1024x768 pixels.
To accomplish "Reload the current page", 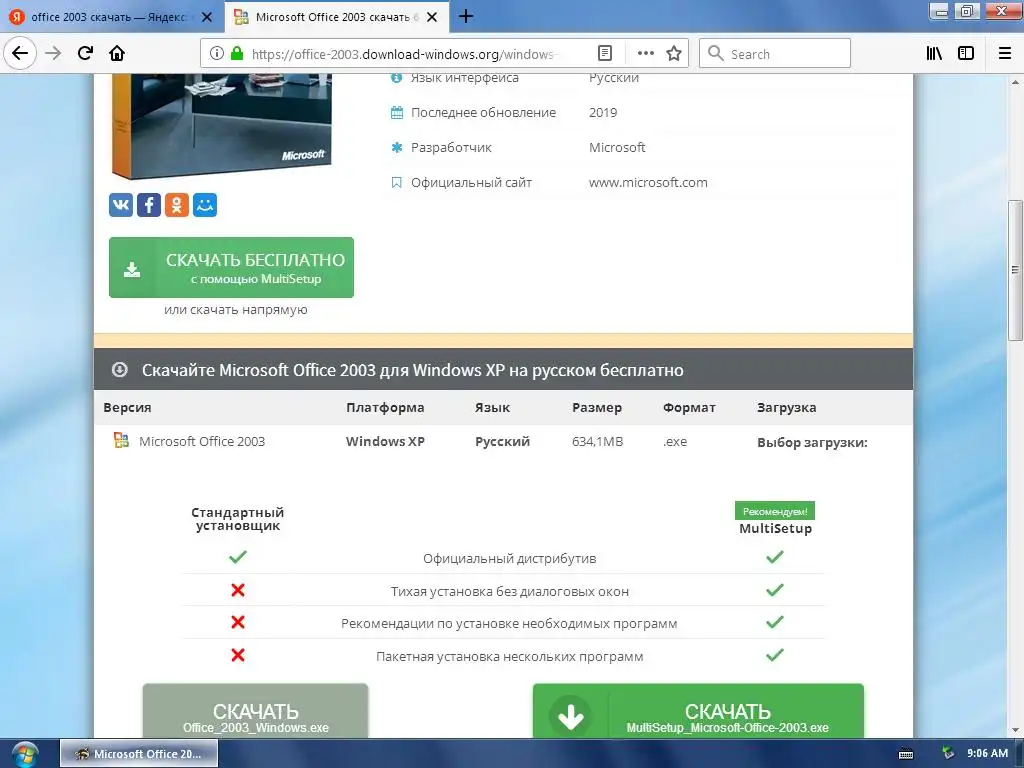I will tap(86, 53).
